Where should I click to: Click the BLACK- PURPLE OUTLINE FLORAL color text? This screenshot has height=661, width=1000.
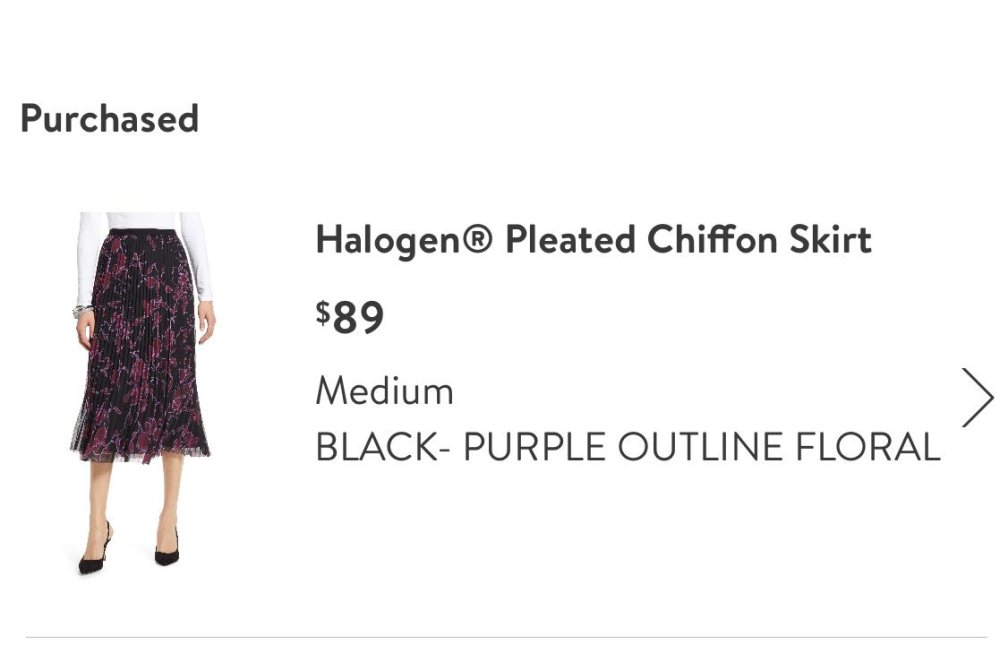[627, 447]
